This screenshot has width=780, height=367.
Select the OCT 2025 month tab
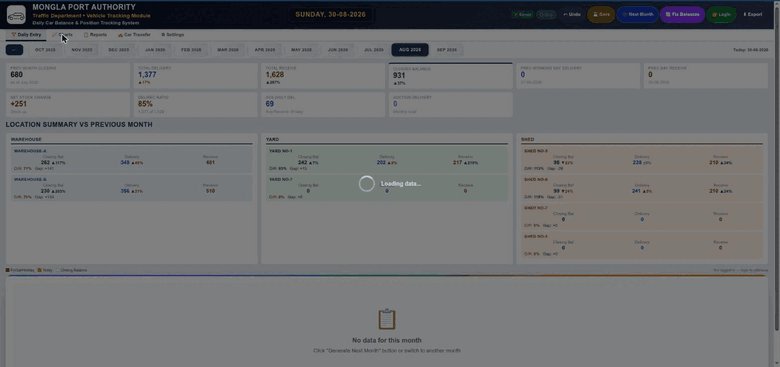pos(45,50)
